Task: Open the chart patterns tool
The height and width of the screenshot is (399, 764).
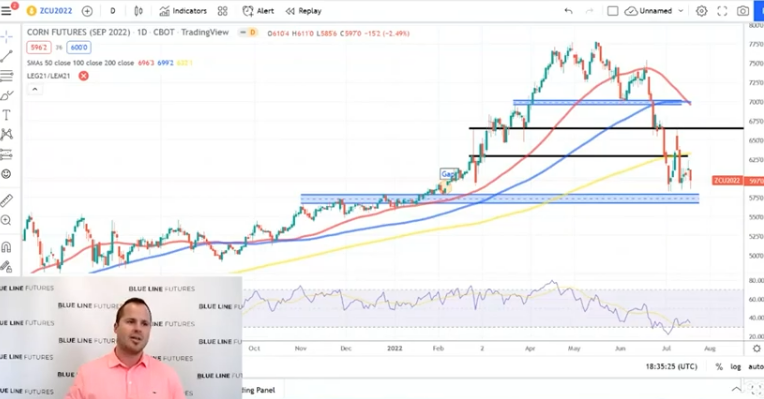Action: [6, 134]
